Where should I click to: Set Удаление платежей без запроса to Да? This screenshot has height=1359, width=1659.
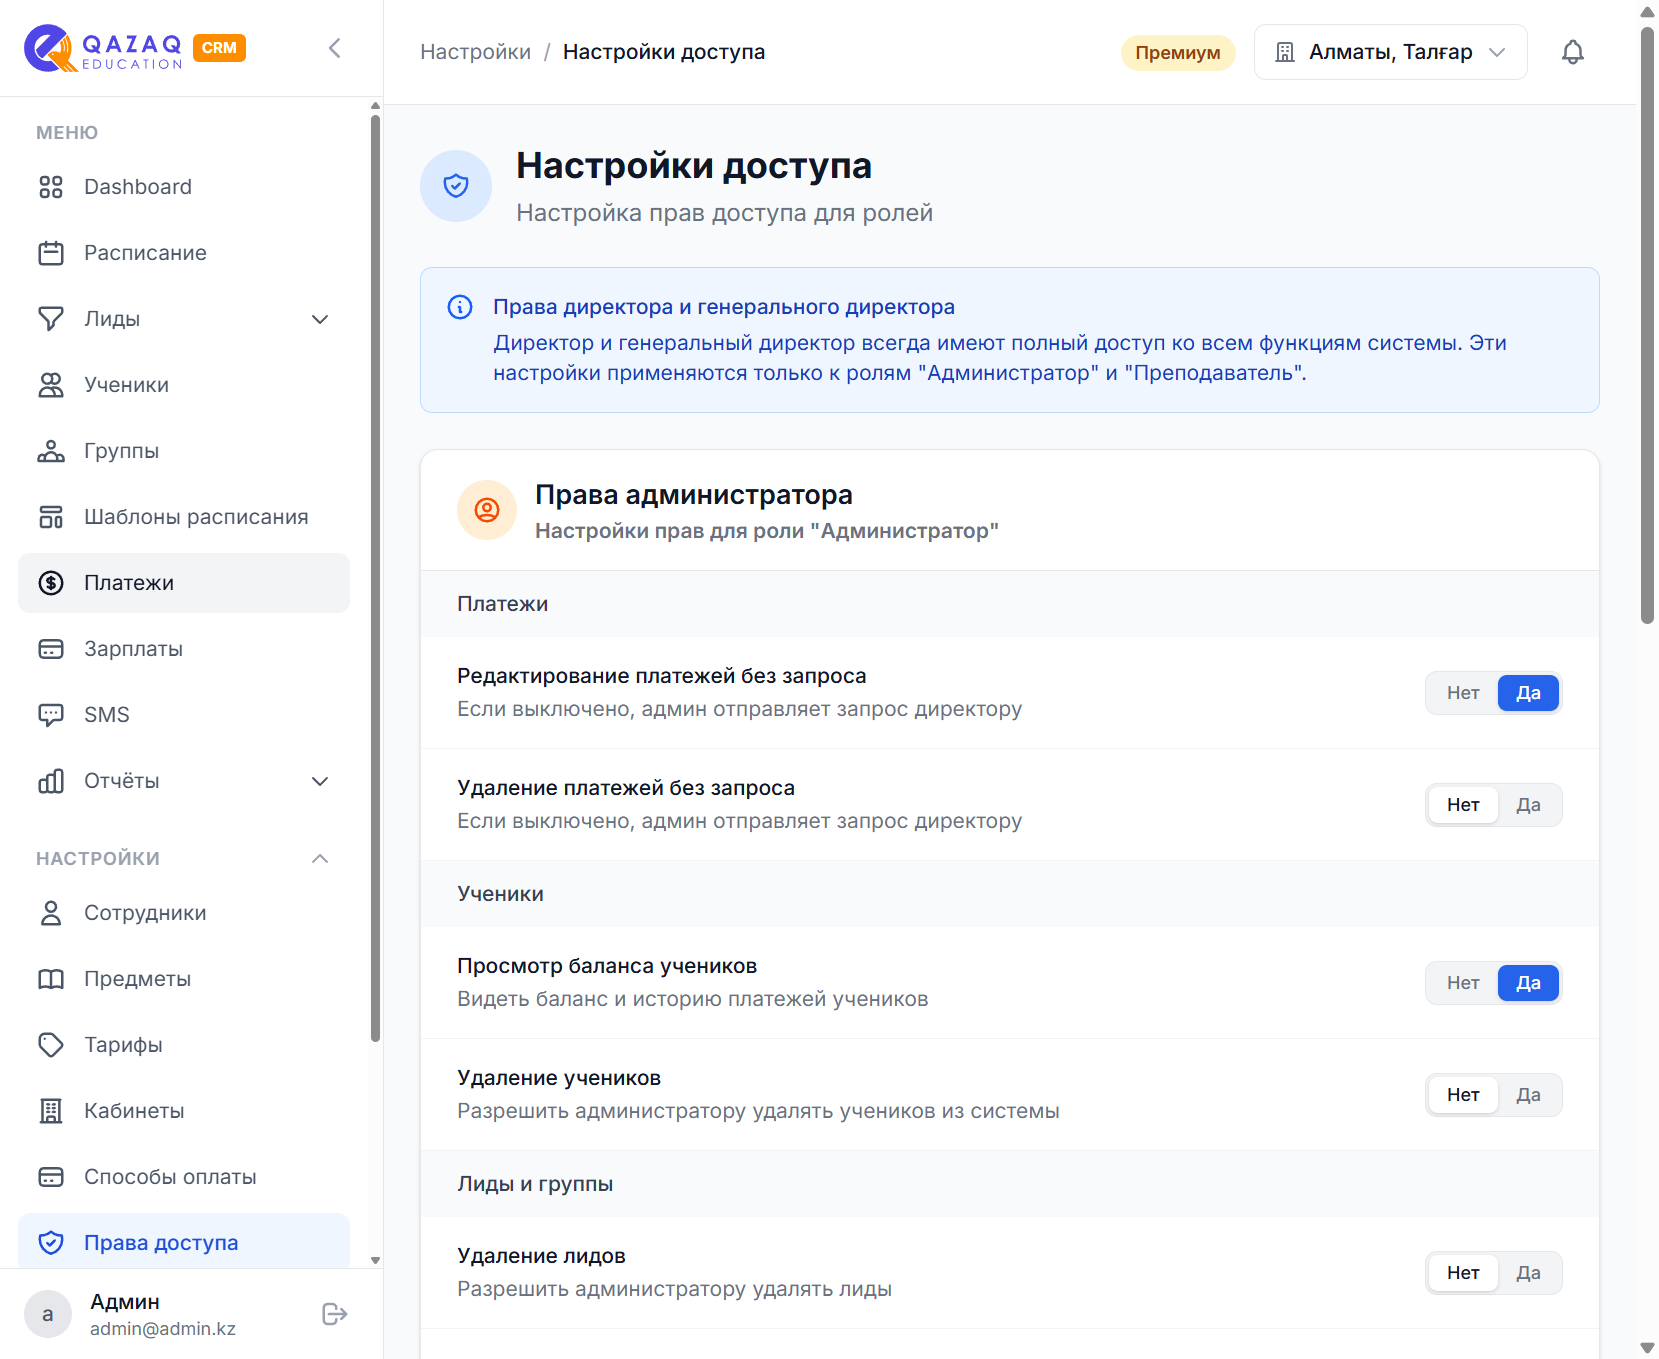coord(1528,805)
